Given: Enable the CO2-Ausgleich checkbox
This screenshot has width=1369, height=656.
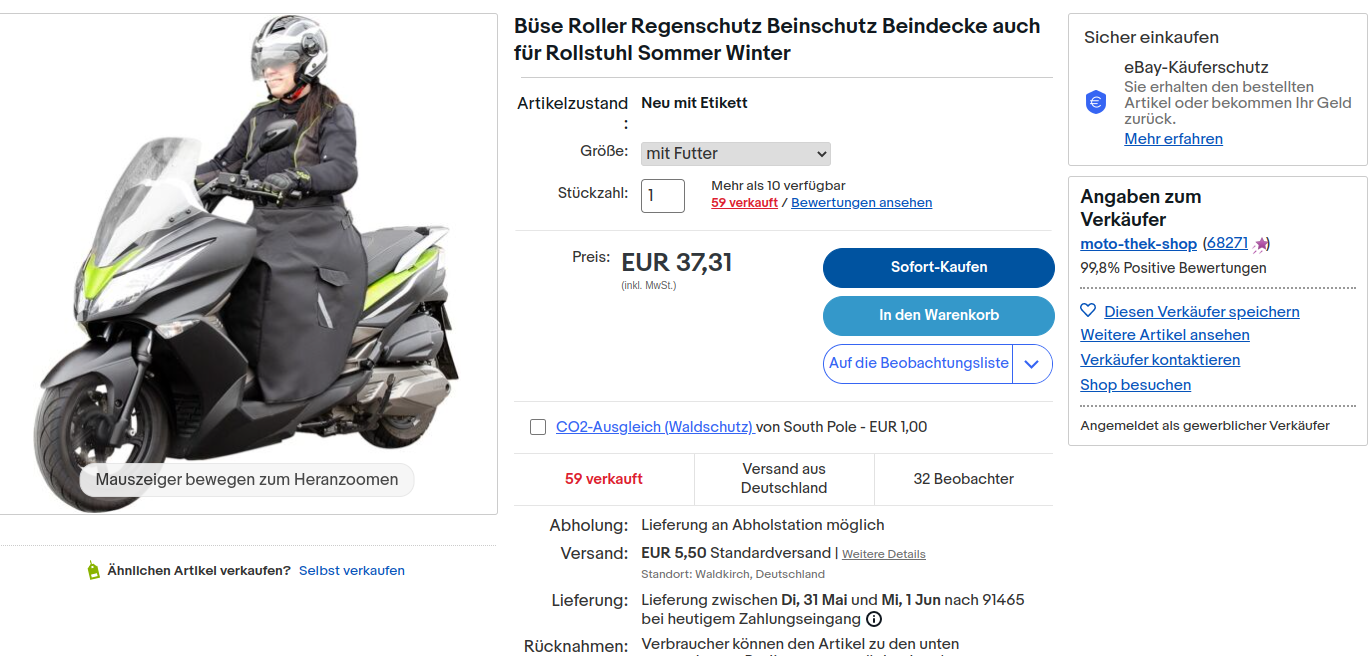Looking at the screenshot, I should coord(538,427).
